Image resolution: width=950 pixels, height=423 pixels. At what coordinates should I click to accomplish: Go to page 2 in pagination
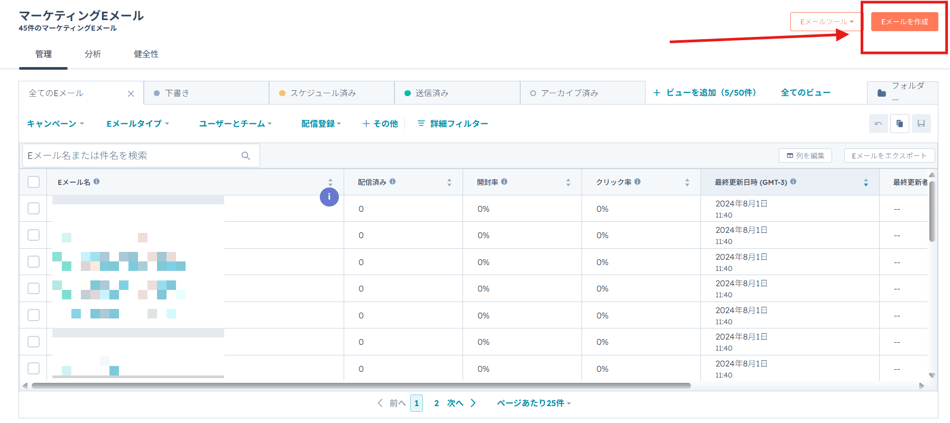pos(436,403)
